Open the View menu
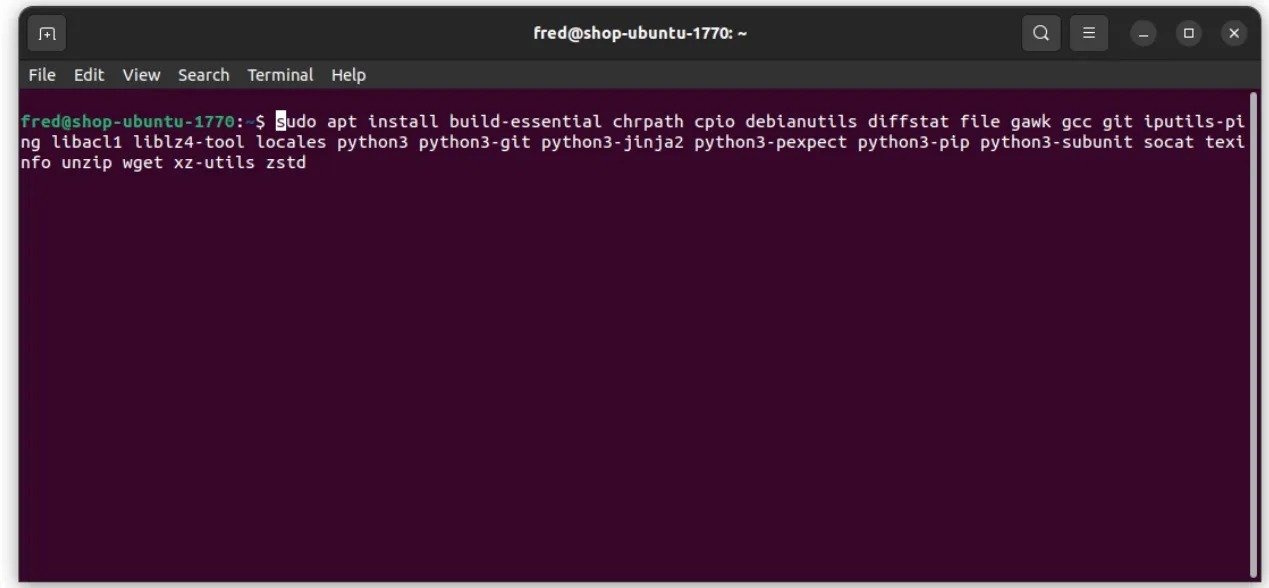Image resolution: width=1269 pixels, height=588 pixels. (141, 74)
